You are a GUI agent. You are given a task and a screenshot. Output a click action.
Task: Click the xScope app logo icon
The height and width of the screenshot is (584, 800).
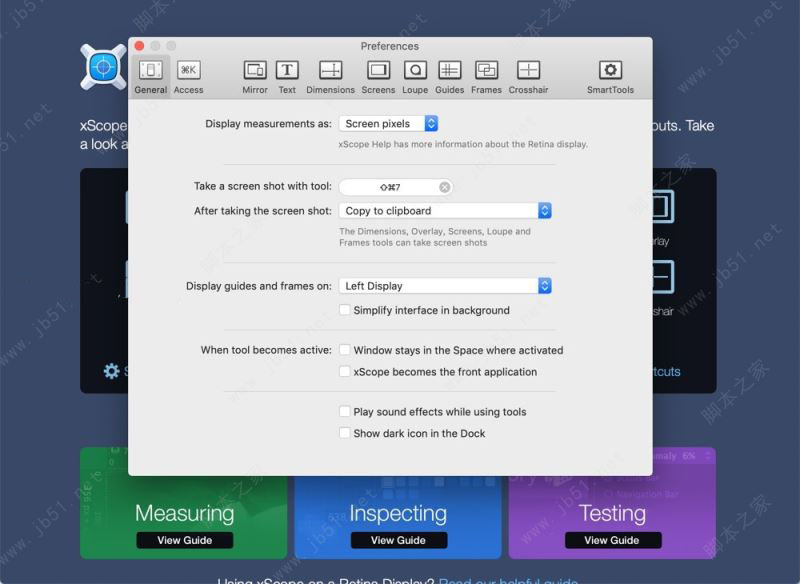tap(104, 67)
